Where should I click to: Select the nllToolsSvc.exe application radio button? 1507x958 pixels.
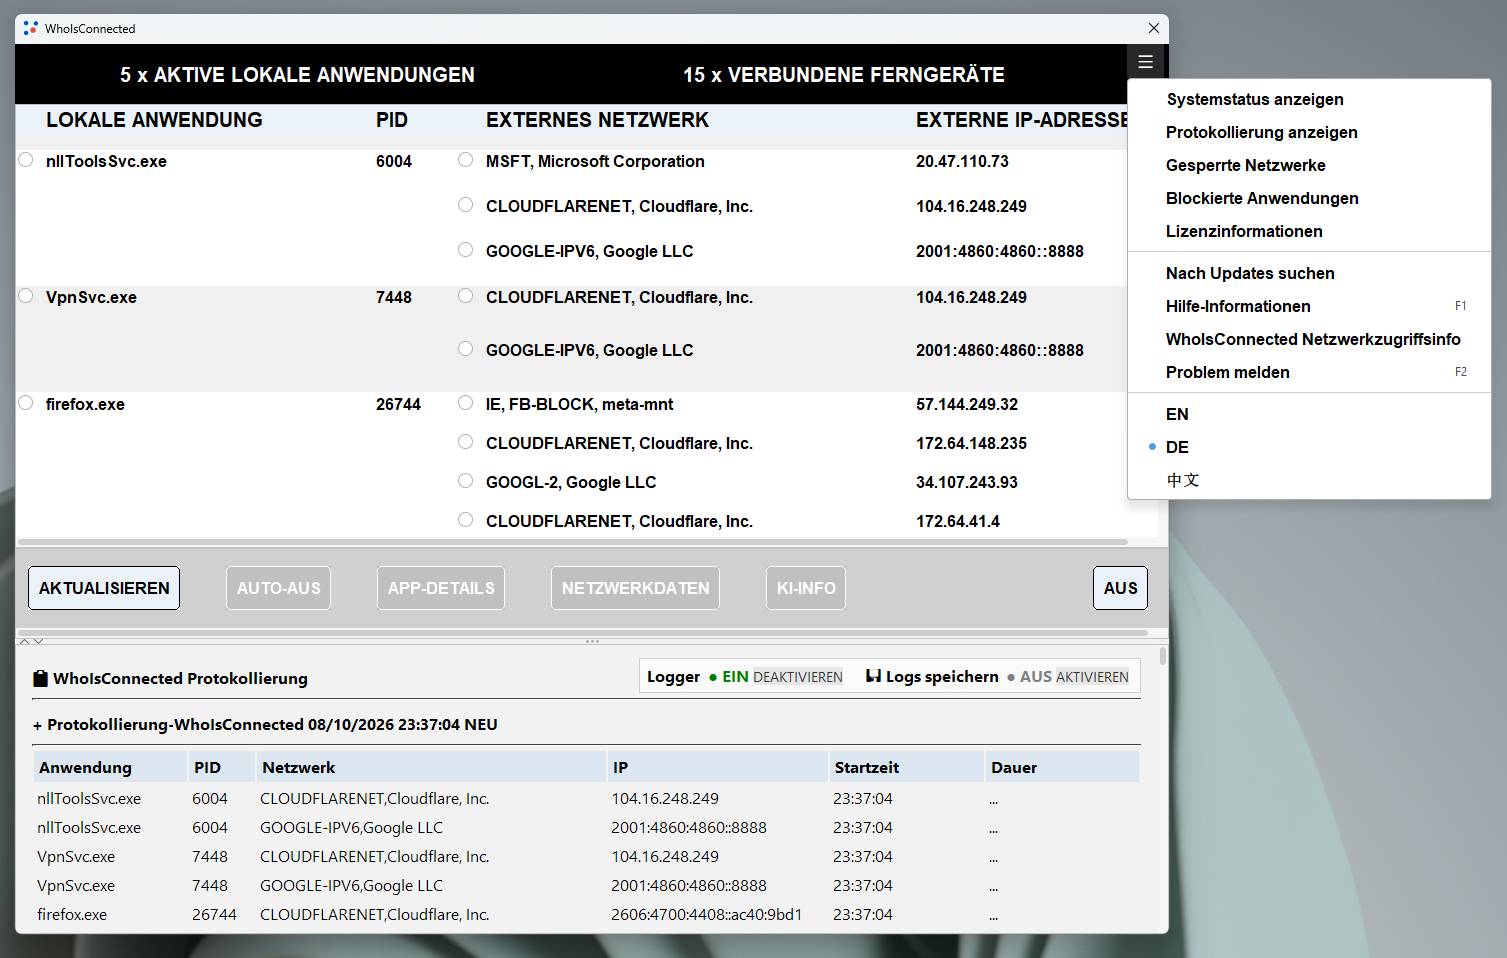pos(26,160)
